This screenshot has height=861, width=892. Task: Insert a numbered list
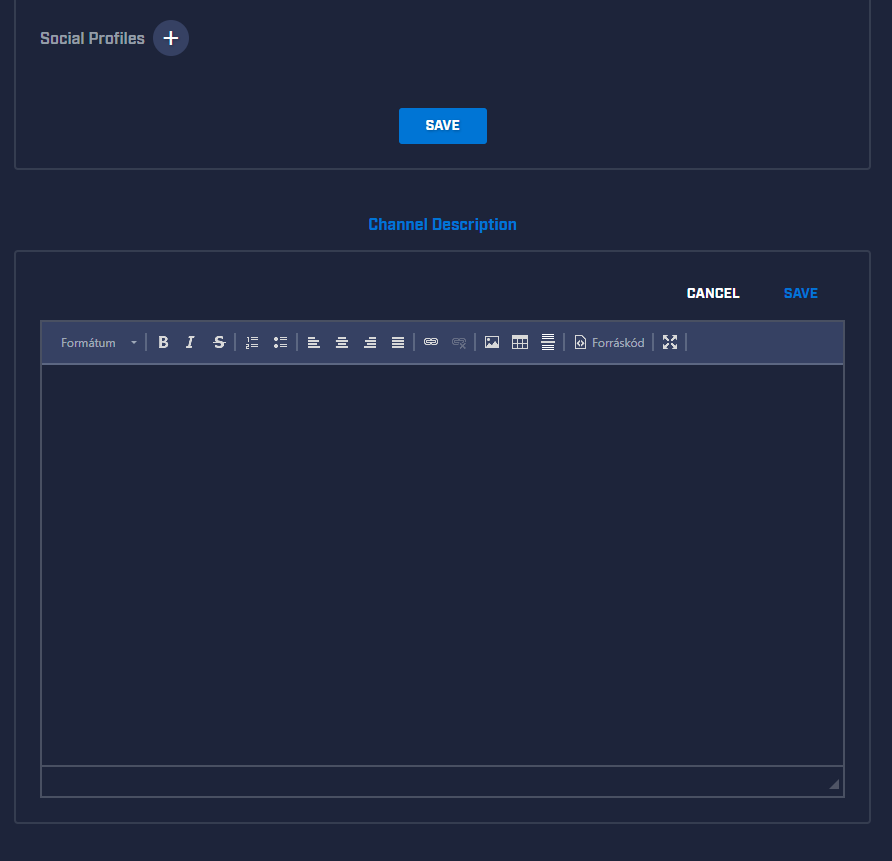[x=252, y=342]
